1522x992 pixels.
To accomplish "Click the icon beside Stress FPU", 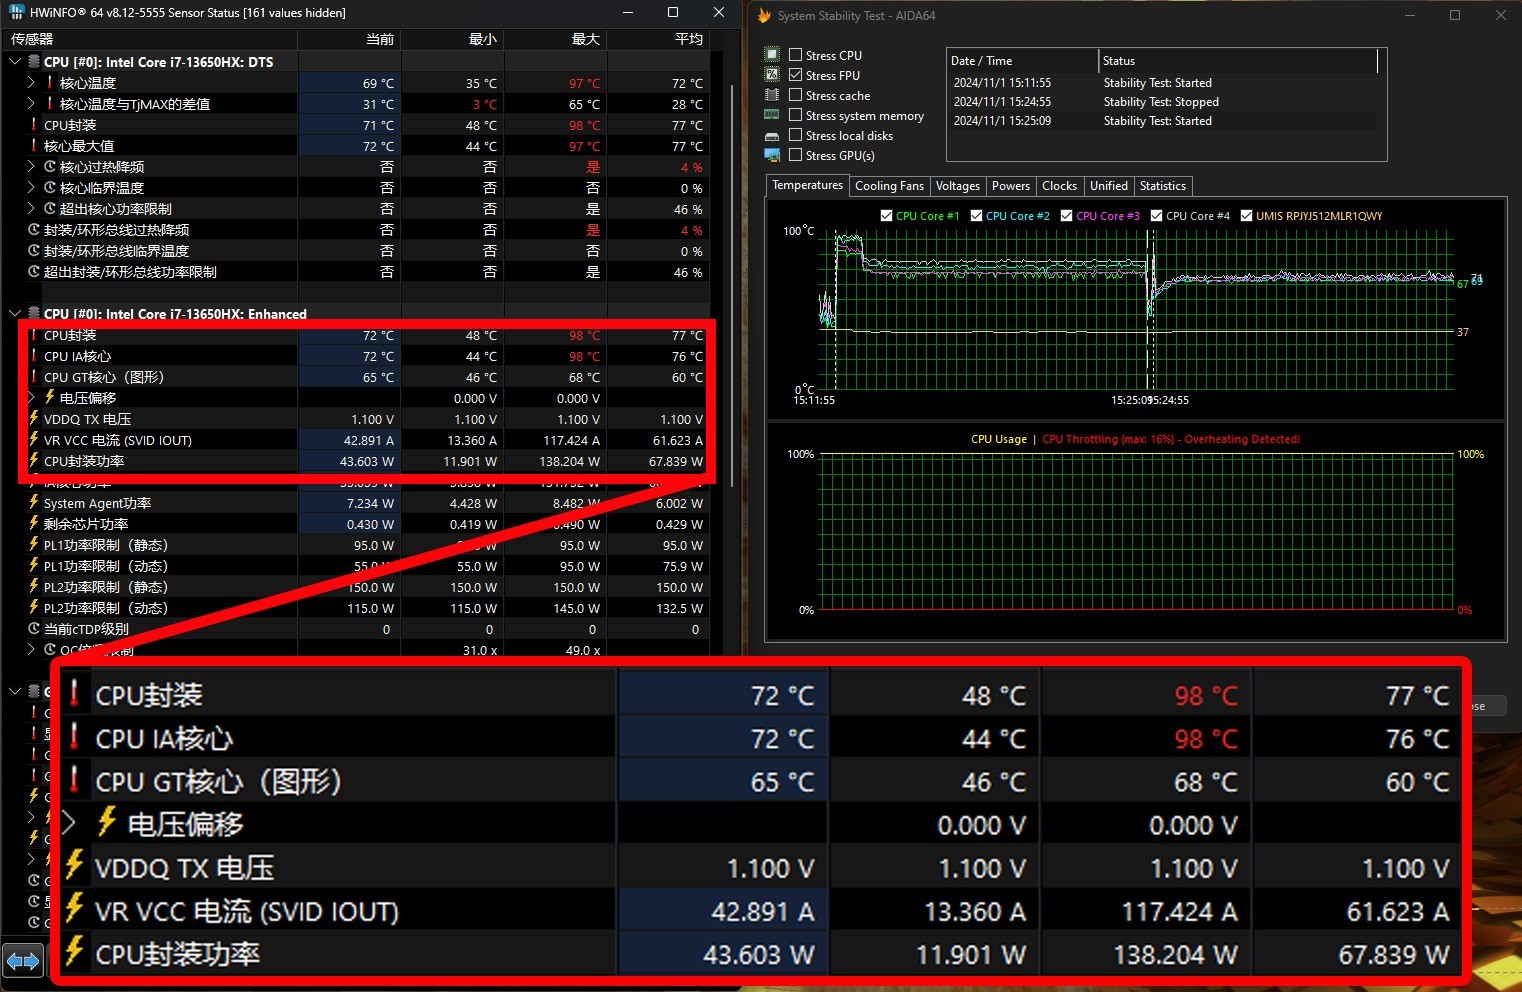I will point(772,75).
